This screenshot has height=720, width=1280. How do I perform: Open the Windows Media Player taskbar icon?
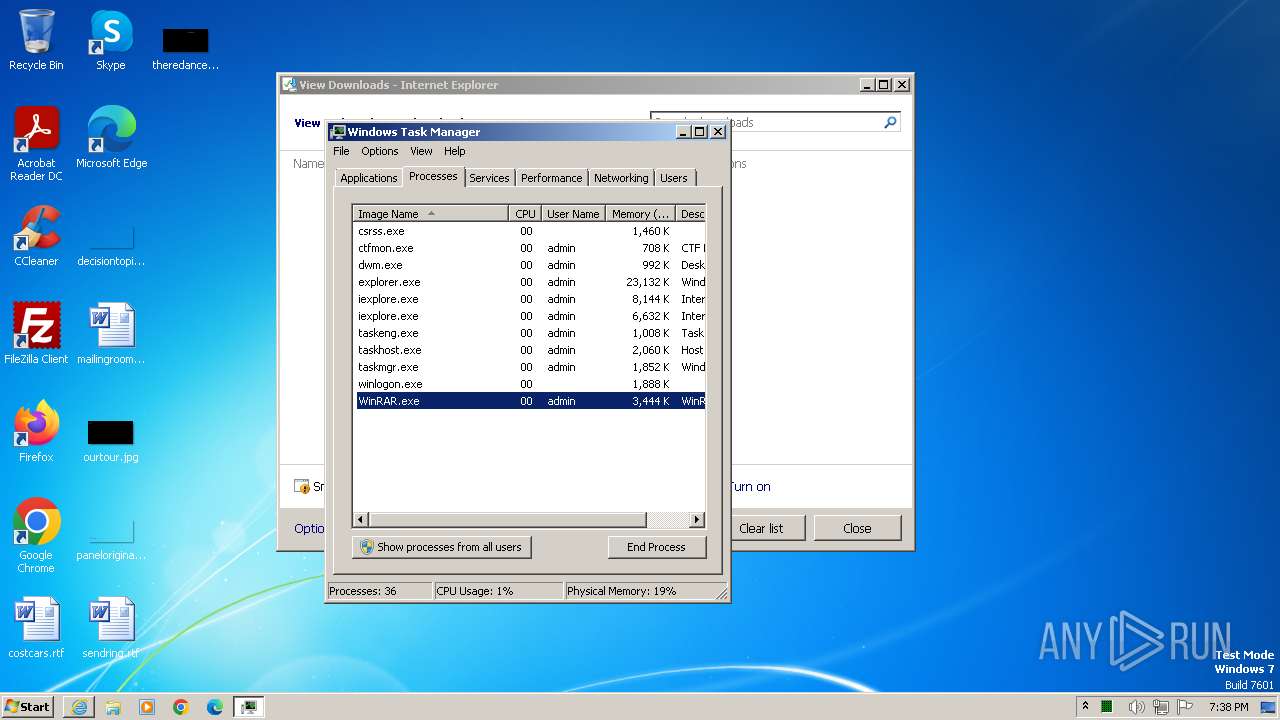click(x=147, y=707)
